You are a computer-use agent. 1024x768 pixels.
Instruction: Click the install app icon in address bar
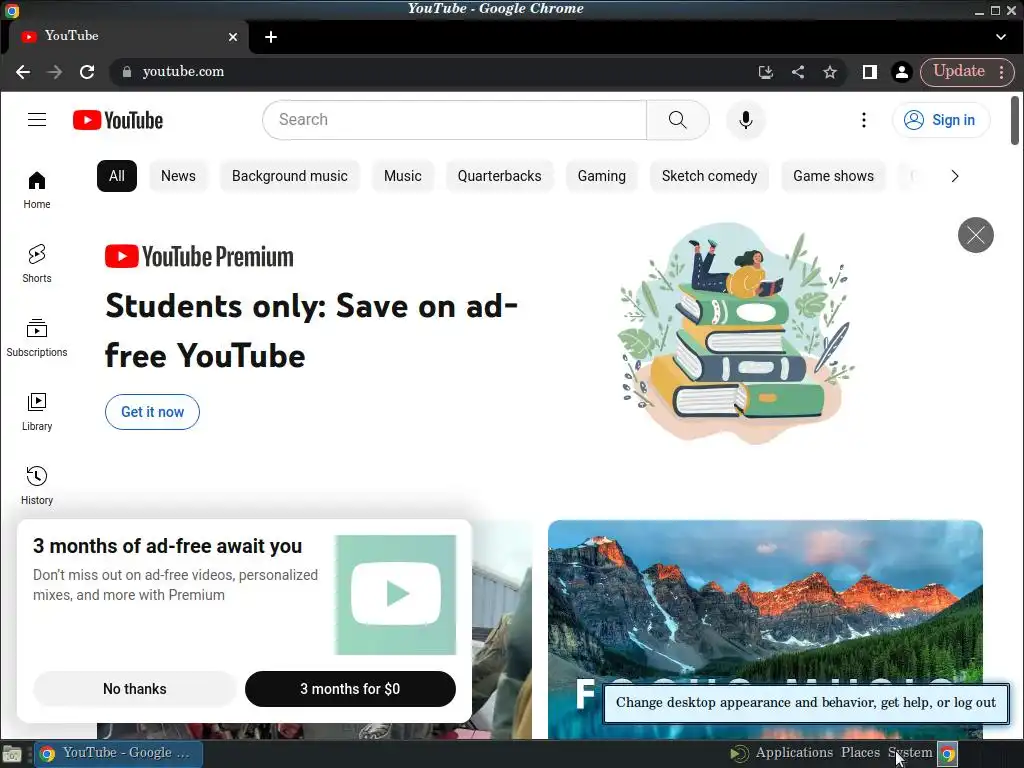click(765, 72)
